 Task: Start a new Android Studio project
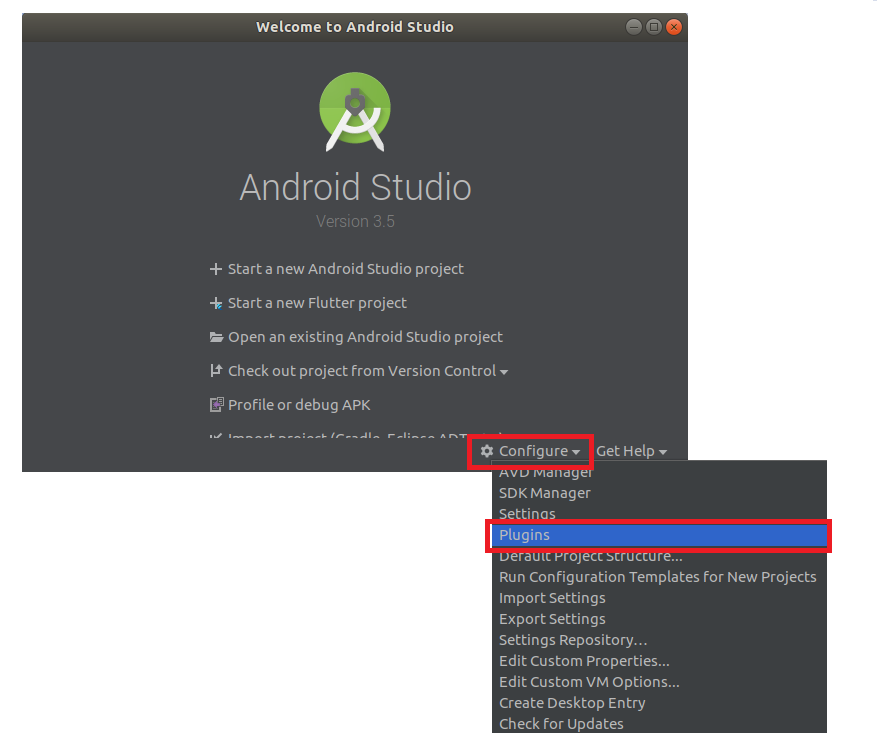[x=345, y=268]
